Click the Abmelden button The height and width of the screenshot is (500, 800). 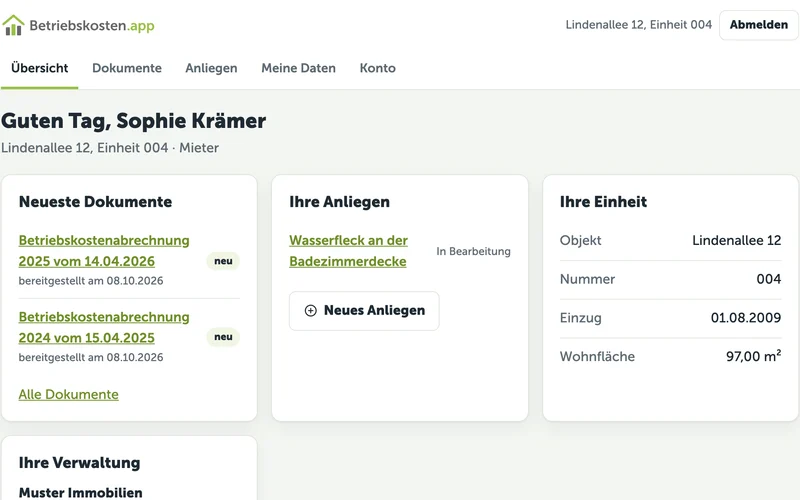tap(759, 25)
